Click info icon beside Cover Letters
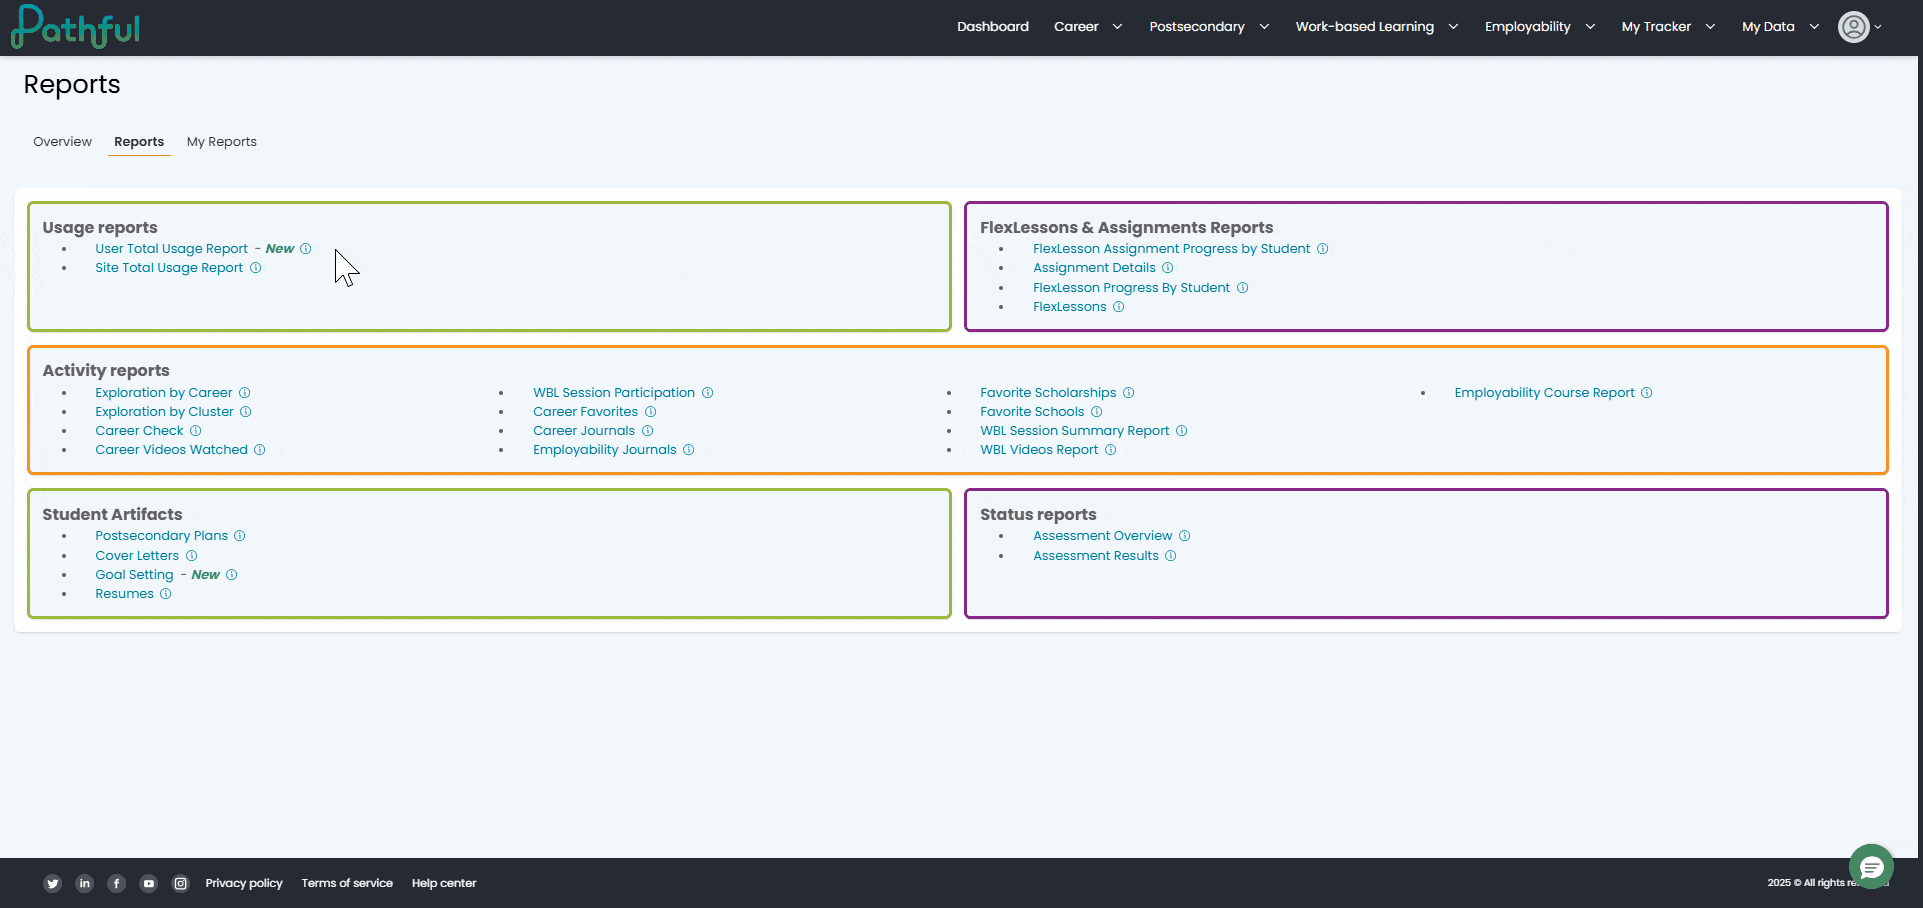This screenshot has height=908, width=1923. [192, 556]
